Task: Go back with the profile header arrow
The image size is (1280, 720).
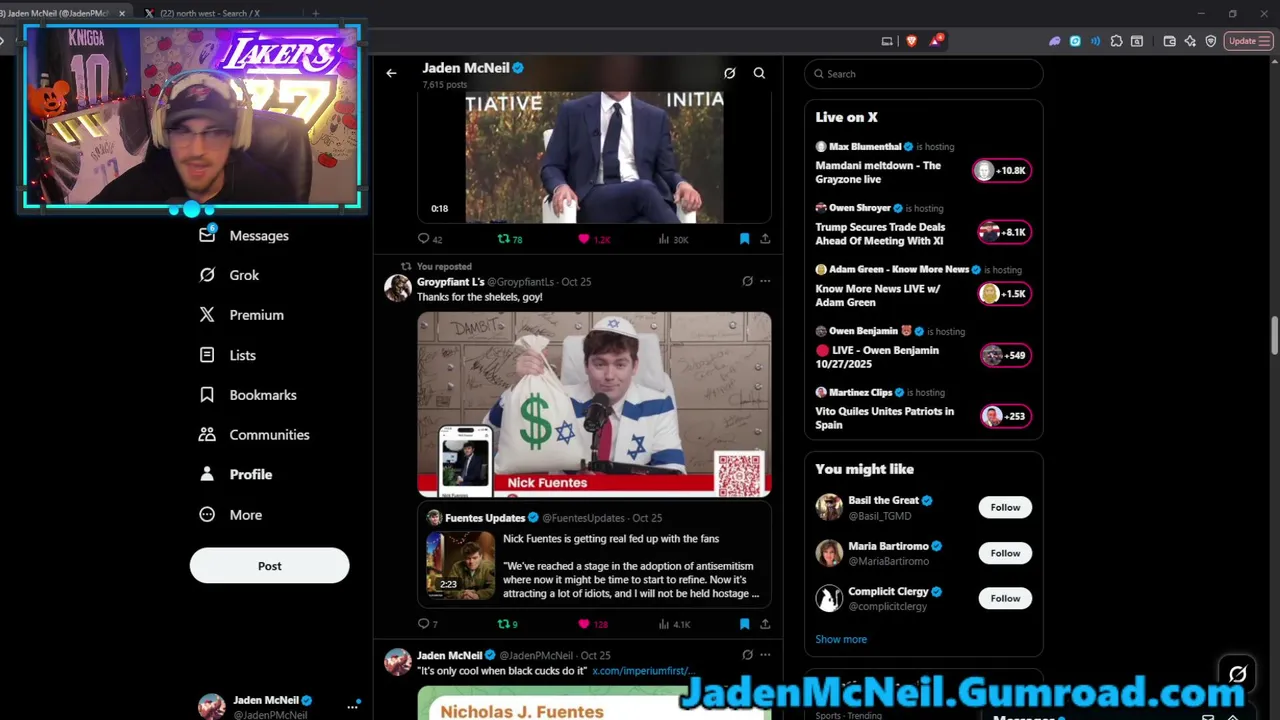Action: coord(391,73)
